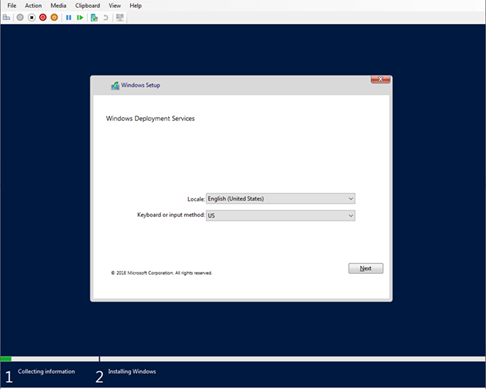Image resolution: width=486 pixels, height=389 pixels.
Task: Click the 'Windows Deployment Services' heading
Action: [x=150, y=118]
